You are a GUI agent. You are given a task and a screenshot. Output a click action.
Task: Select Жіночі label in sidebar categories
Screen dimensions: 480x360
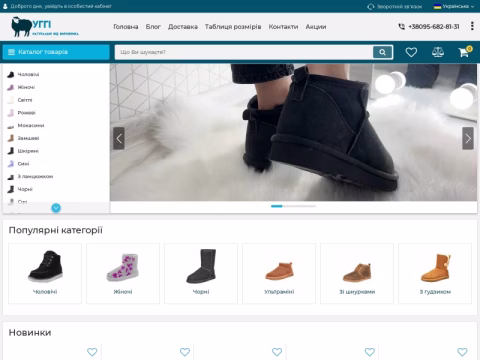tap(26, 87)
